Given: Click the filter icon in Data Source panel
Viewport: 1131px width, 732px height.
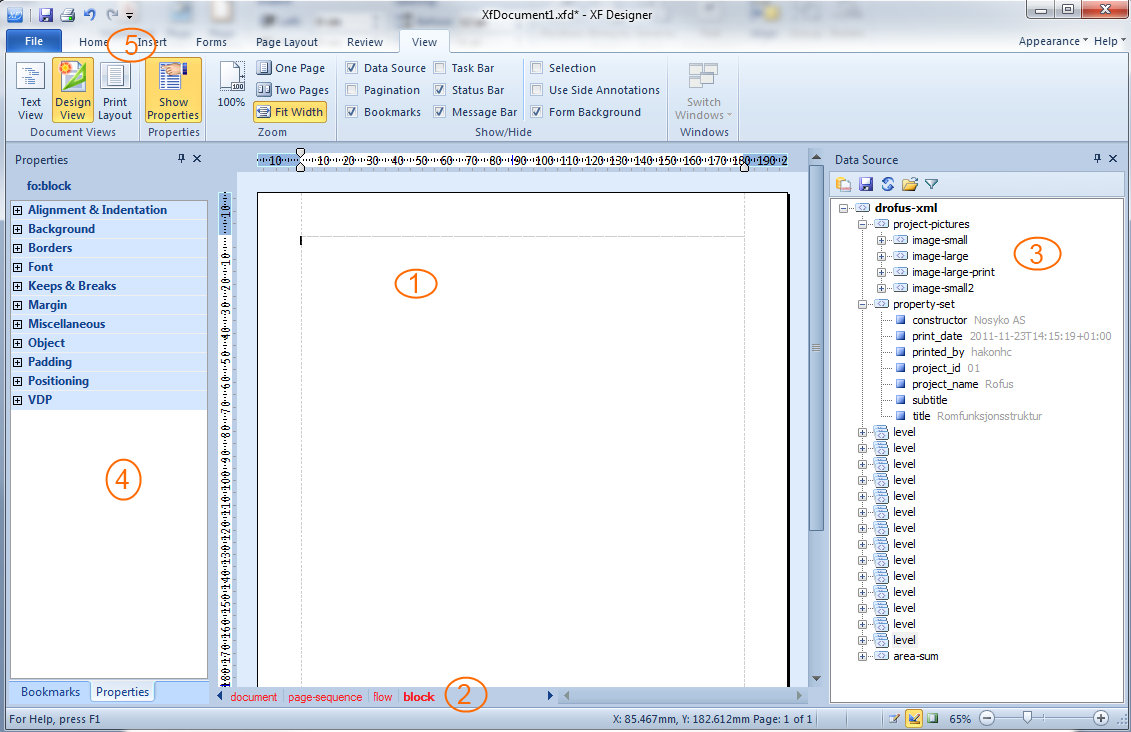Looking at the screenshot, I should (931, 184).
